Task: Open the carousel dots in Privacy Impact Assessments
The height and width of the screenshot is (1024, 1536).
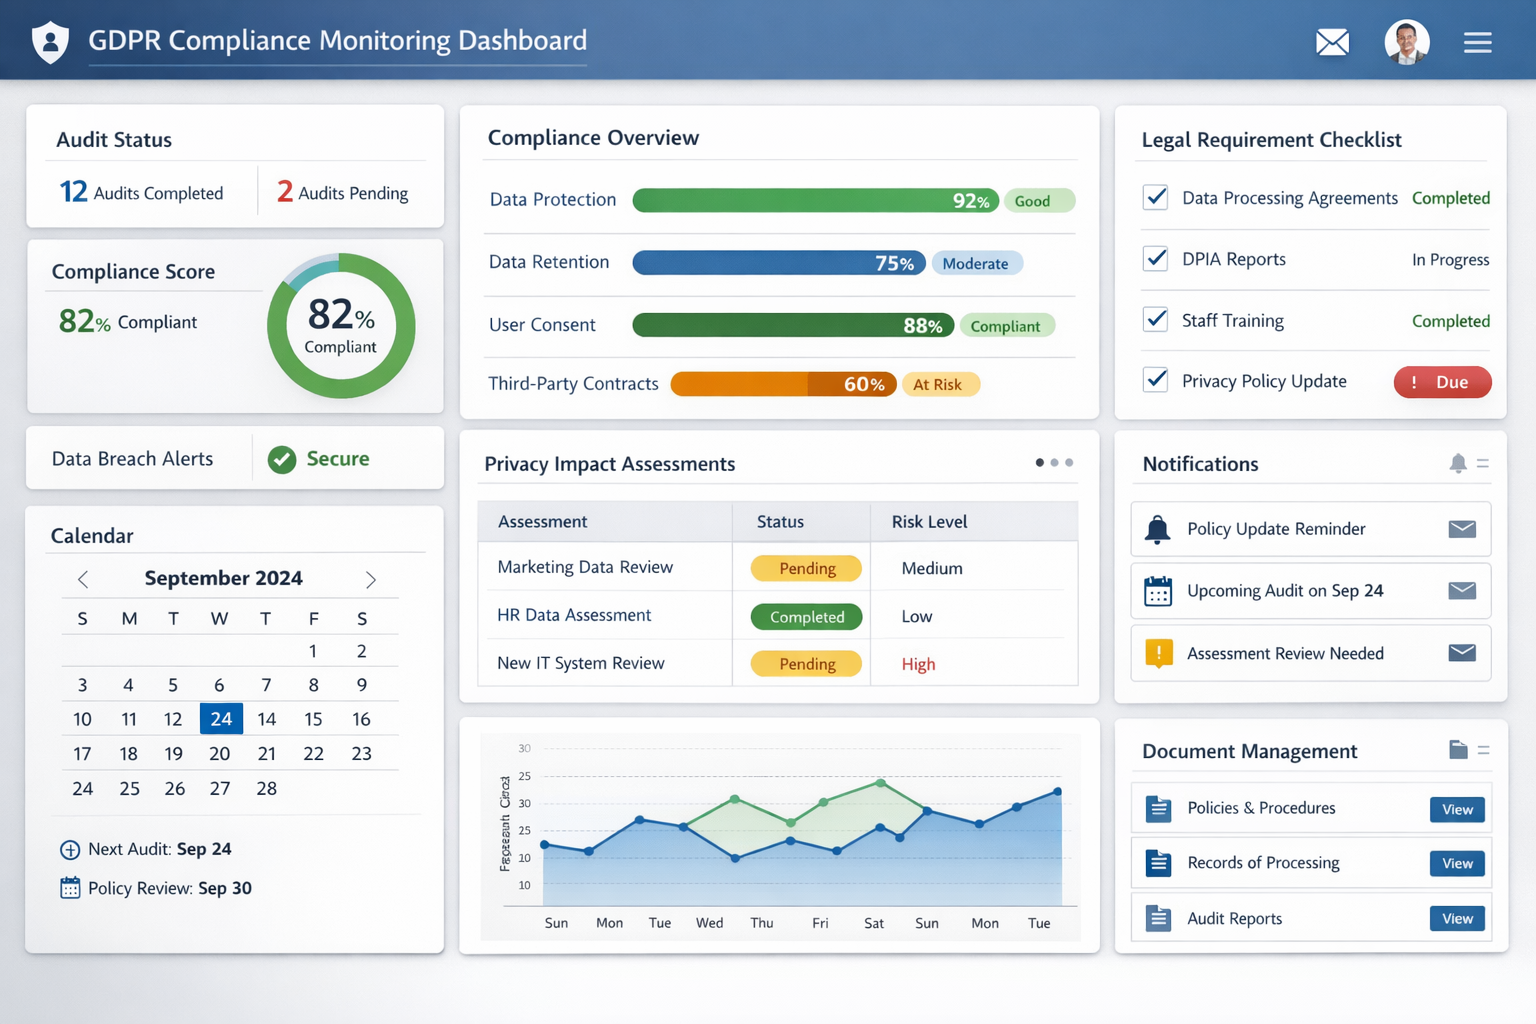Action: click(1054, 462)
